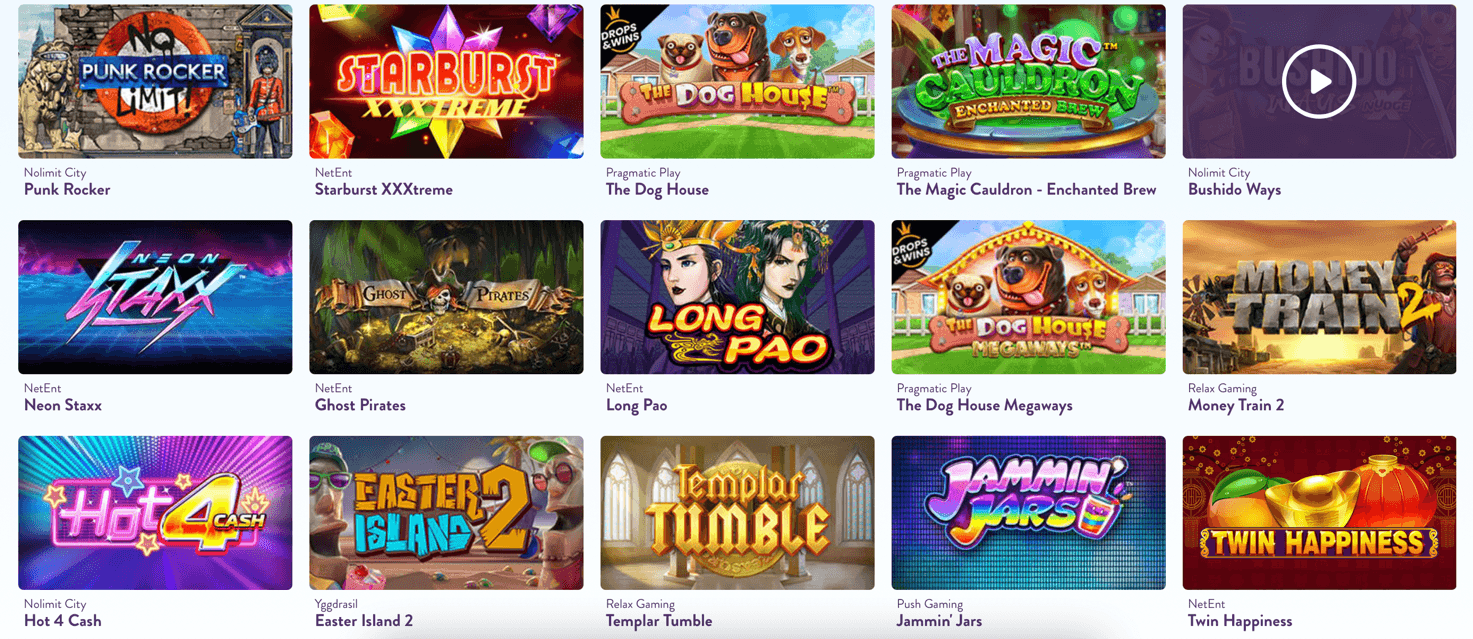Open the Ghost Pirates game tile
Viewport: 1473px width, 639px height.
coord(446,297)
